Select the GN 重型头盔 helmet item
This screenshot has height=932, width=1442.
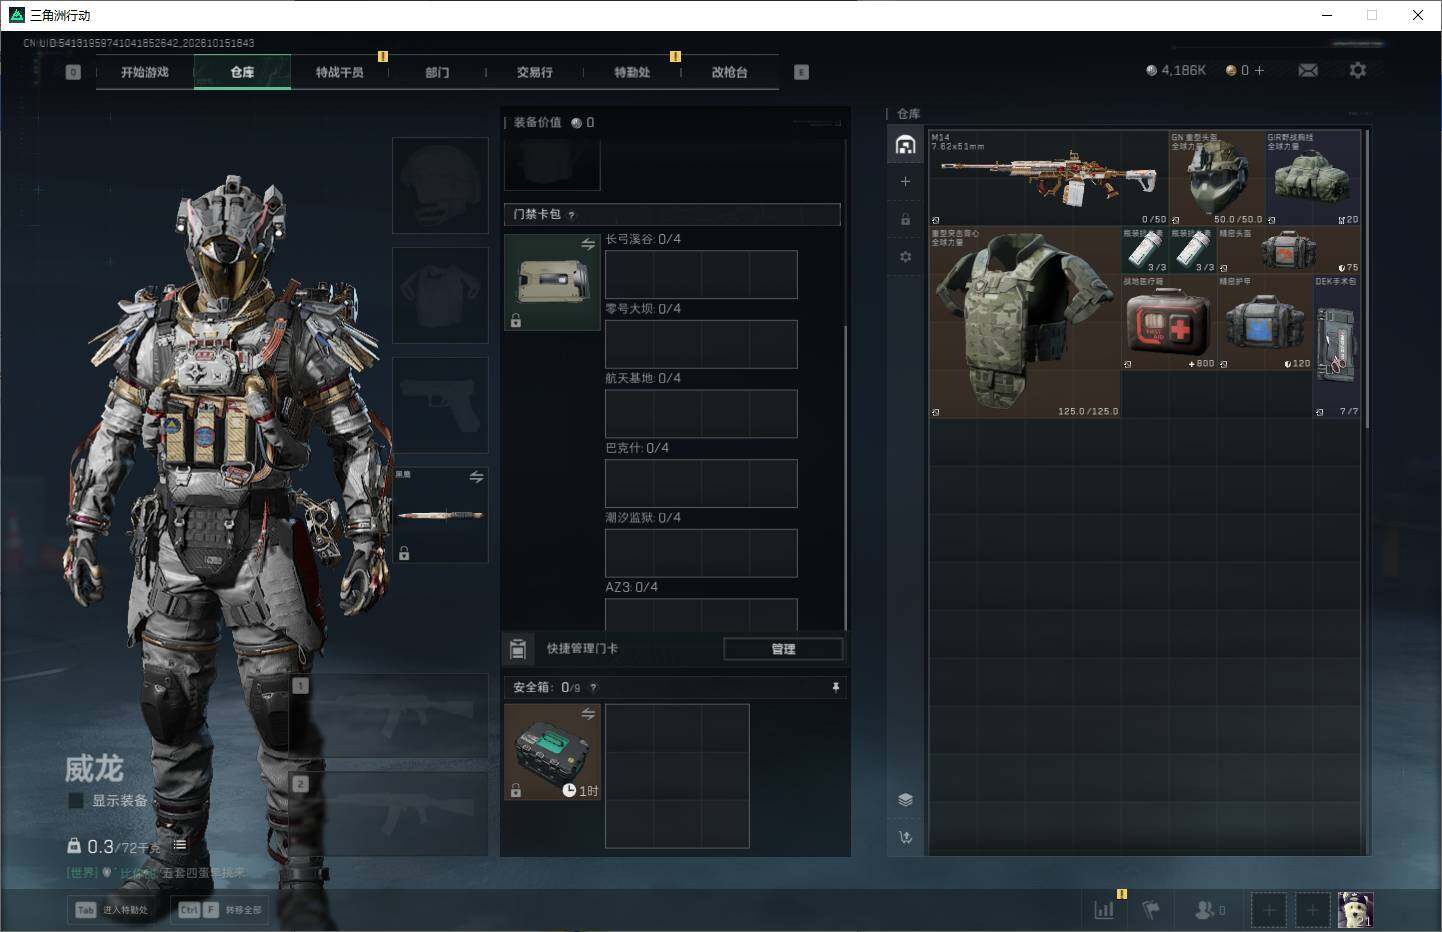tap(1217, 177)
